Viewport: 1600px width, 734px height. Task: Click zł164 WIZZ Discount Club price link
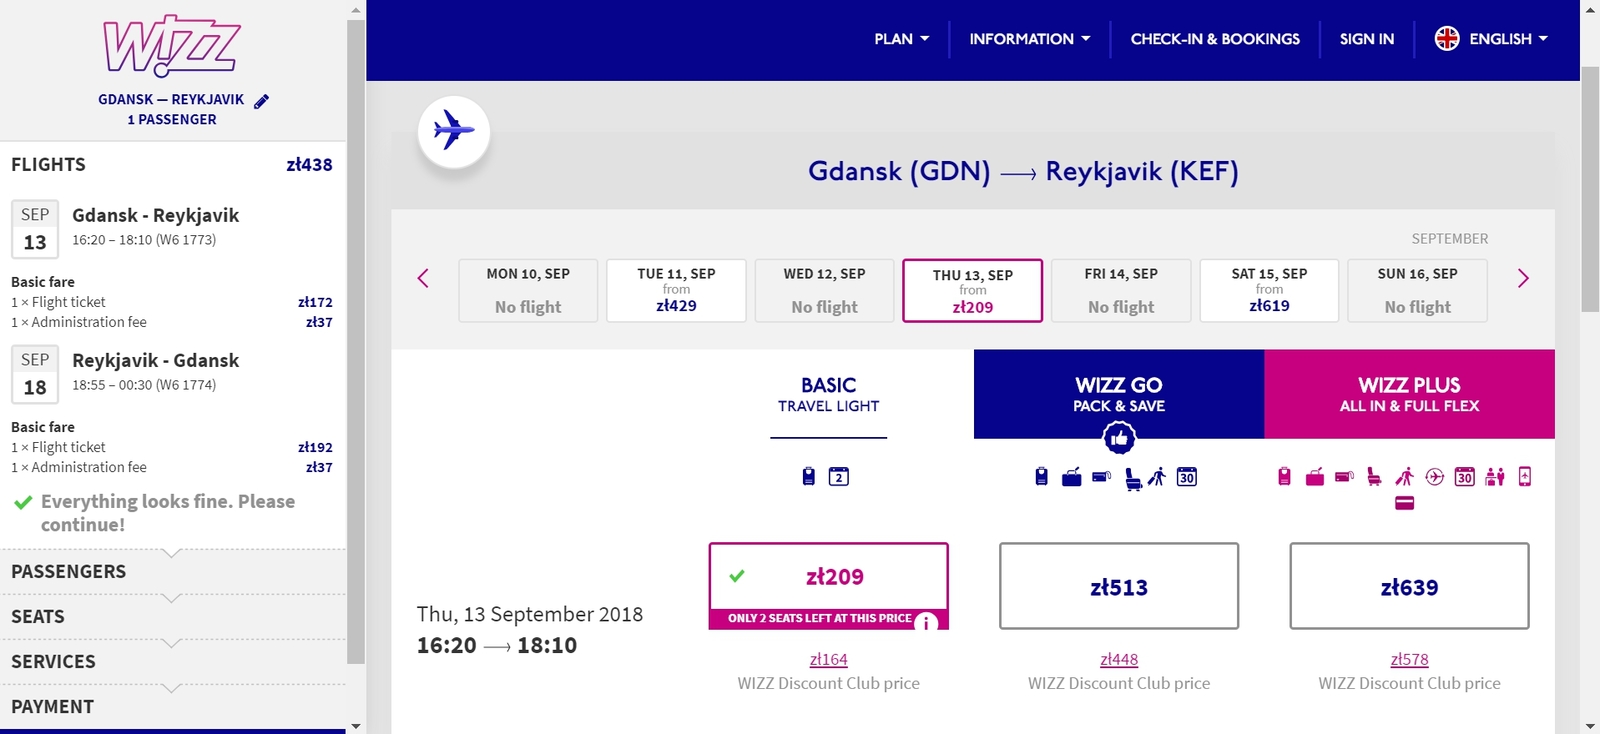coord(829,659)
